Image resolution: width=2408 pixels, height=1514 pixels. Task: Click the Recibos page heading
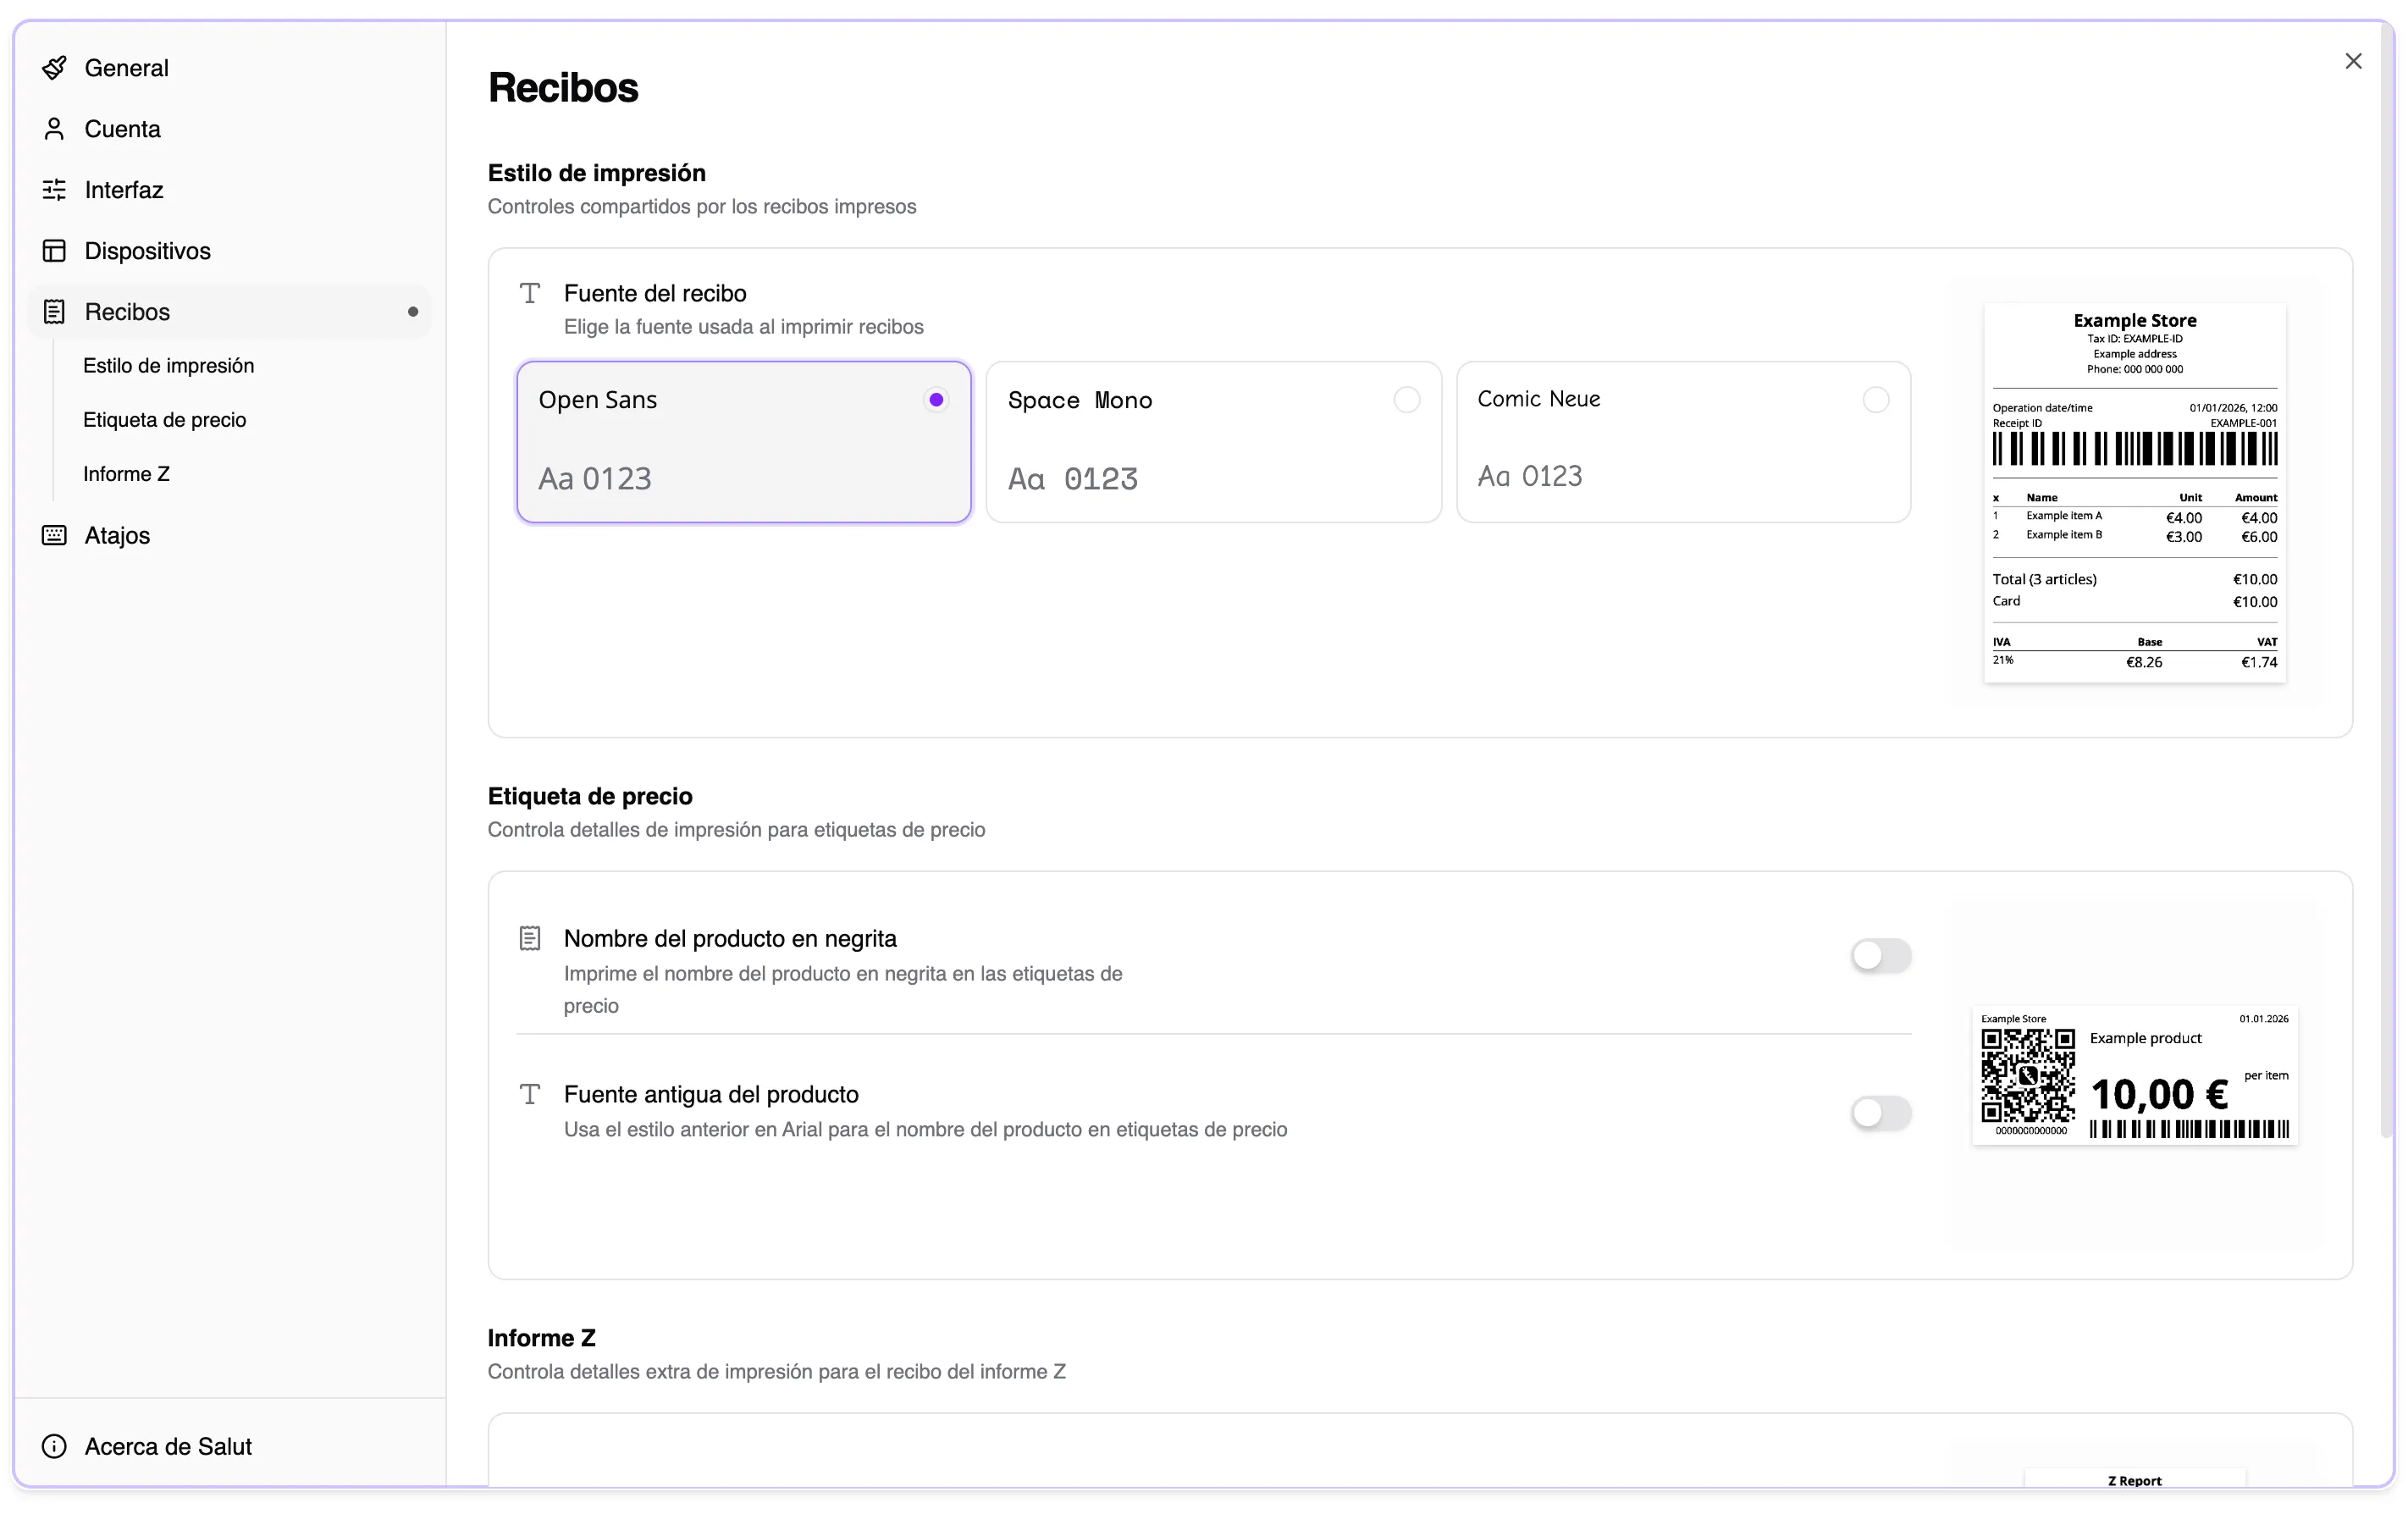click(x=563, y=87)
